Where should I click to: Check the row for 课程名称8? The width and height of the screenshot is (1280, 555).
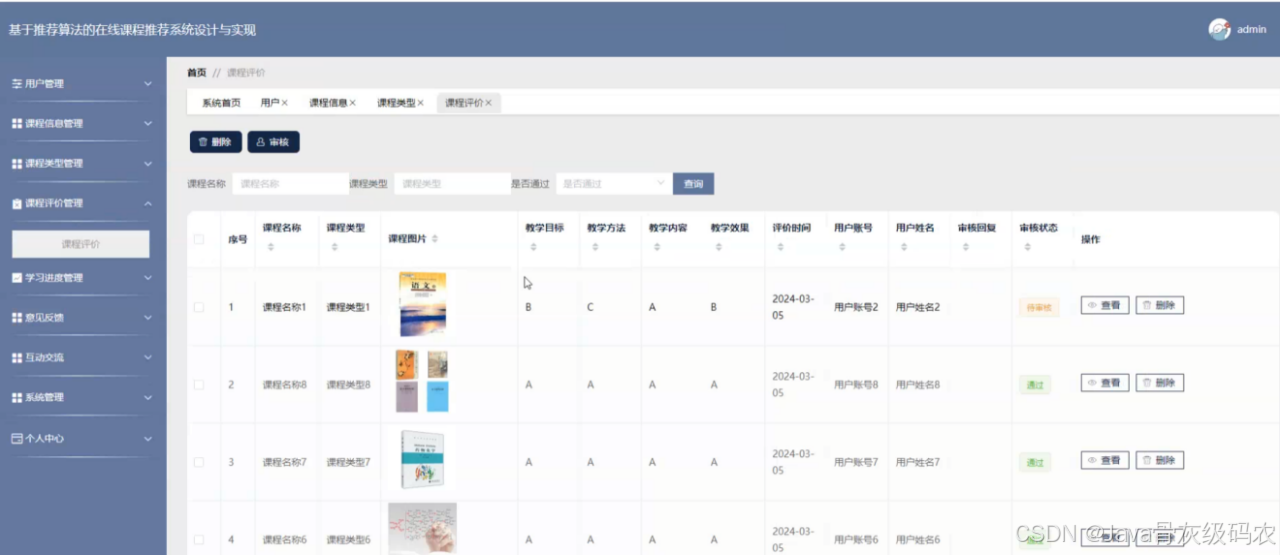(199, 384)
